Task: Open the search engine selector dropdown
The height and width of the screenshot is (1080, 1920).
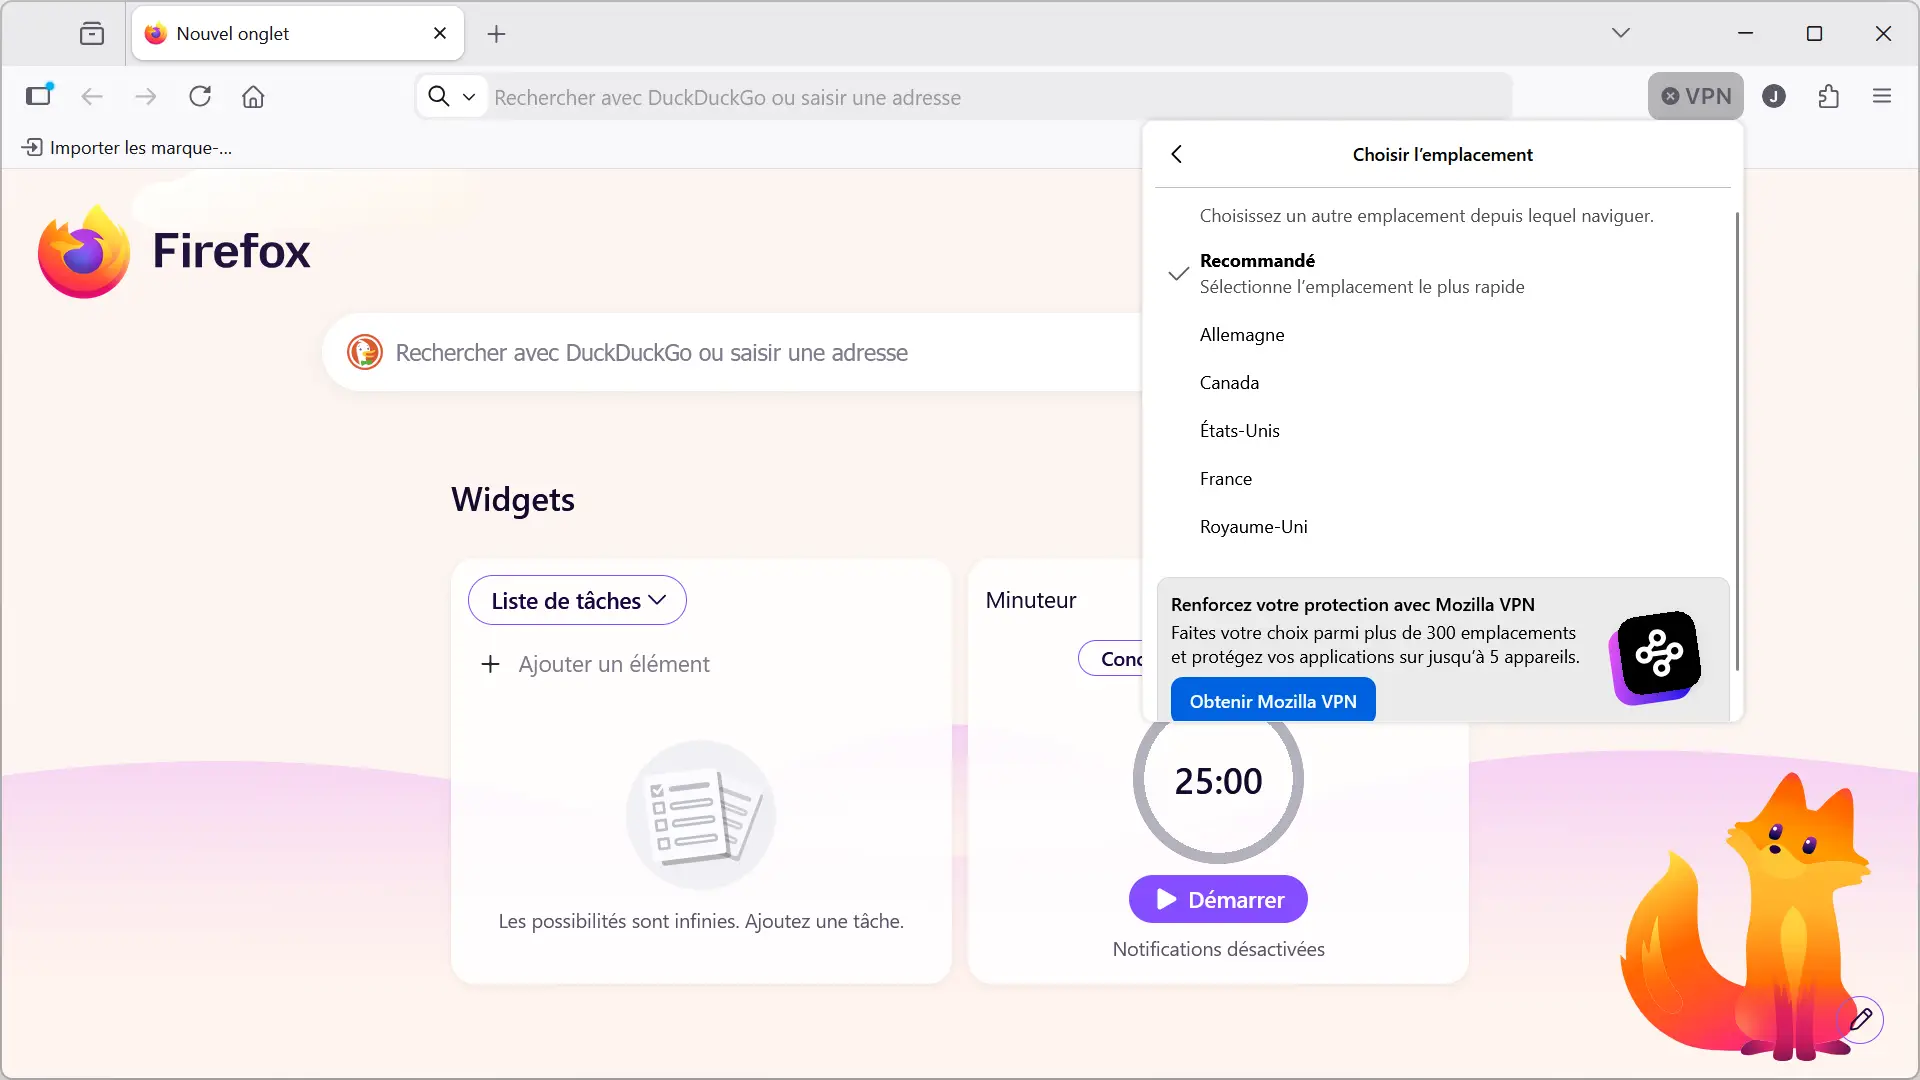Action: pos(451,96)
